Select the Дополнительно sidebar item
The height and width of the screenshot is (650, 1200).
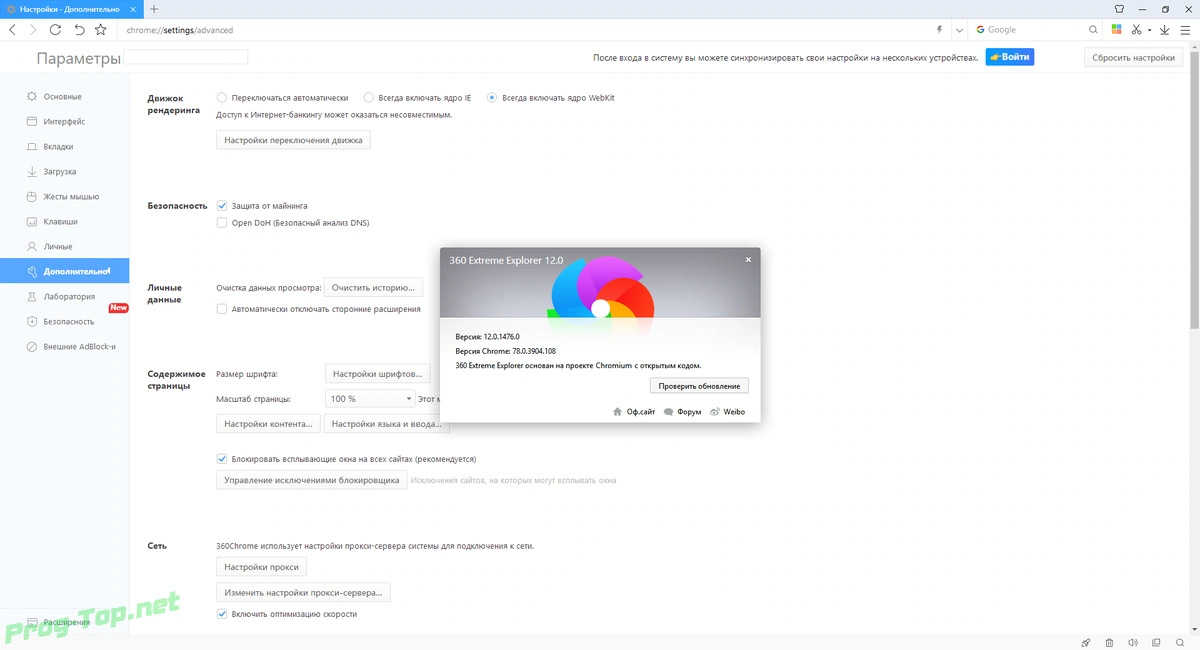(x=64, y=272)
